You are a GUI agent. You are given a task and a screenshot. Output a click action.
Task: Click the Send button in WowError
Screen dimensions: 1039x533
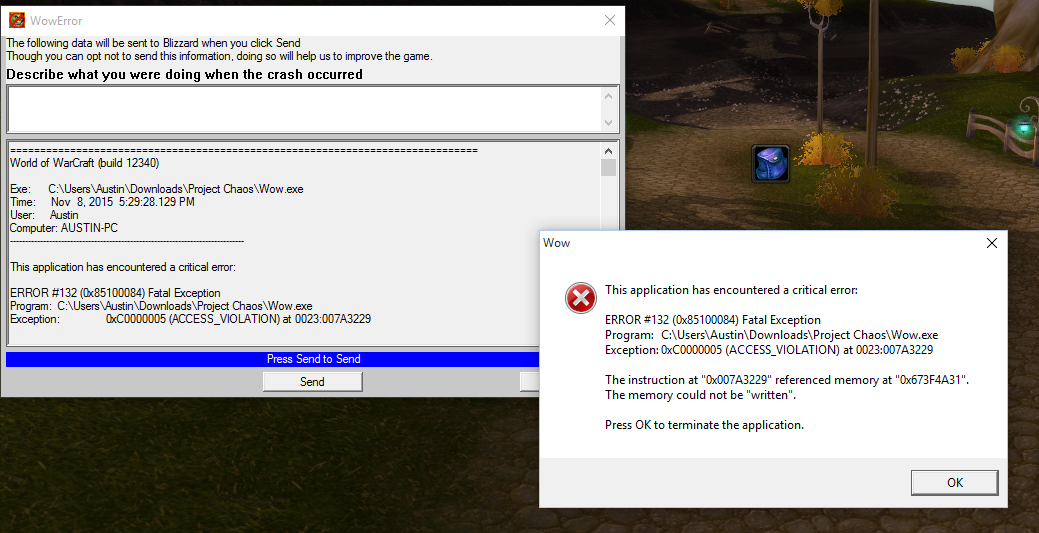click(312, 382)
